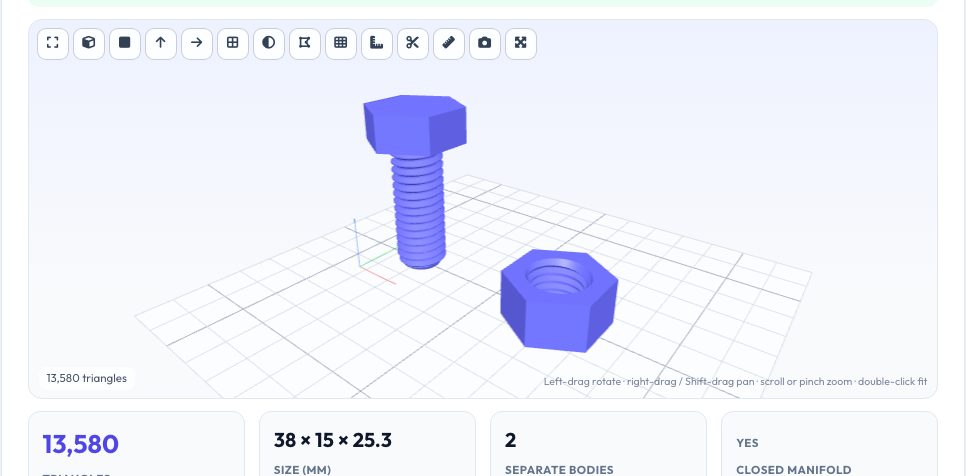Click the XYZ axis gizmo at origin

(x=373, y=252)
